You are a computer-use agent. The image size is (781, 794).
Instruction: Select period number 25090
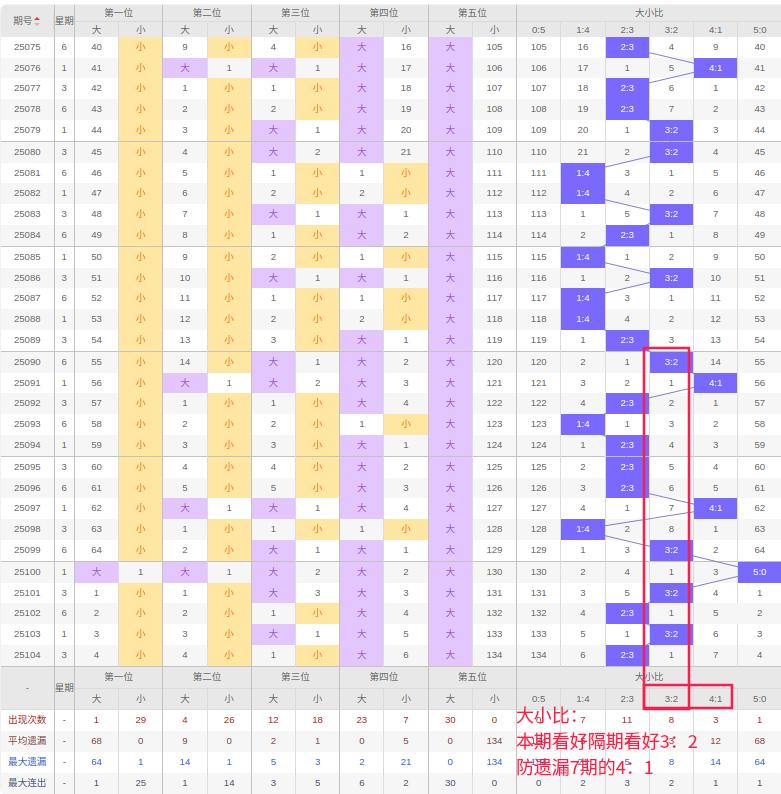click(x=27, y=362)
